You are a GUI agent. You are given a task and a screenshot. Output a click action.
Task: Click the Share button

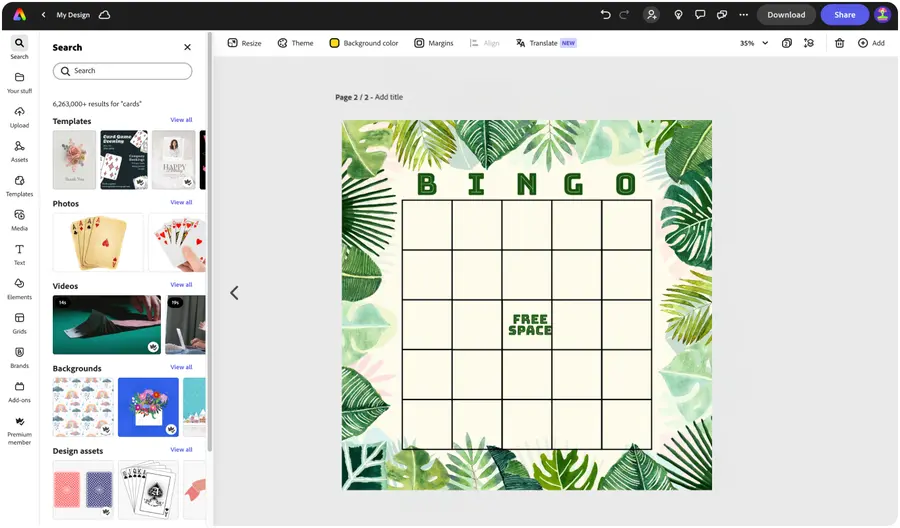point(844,15)
